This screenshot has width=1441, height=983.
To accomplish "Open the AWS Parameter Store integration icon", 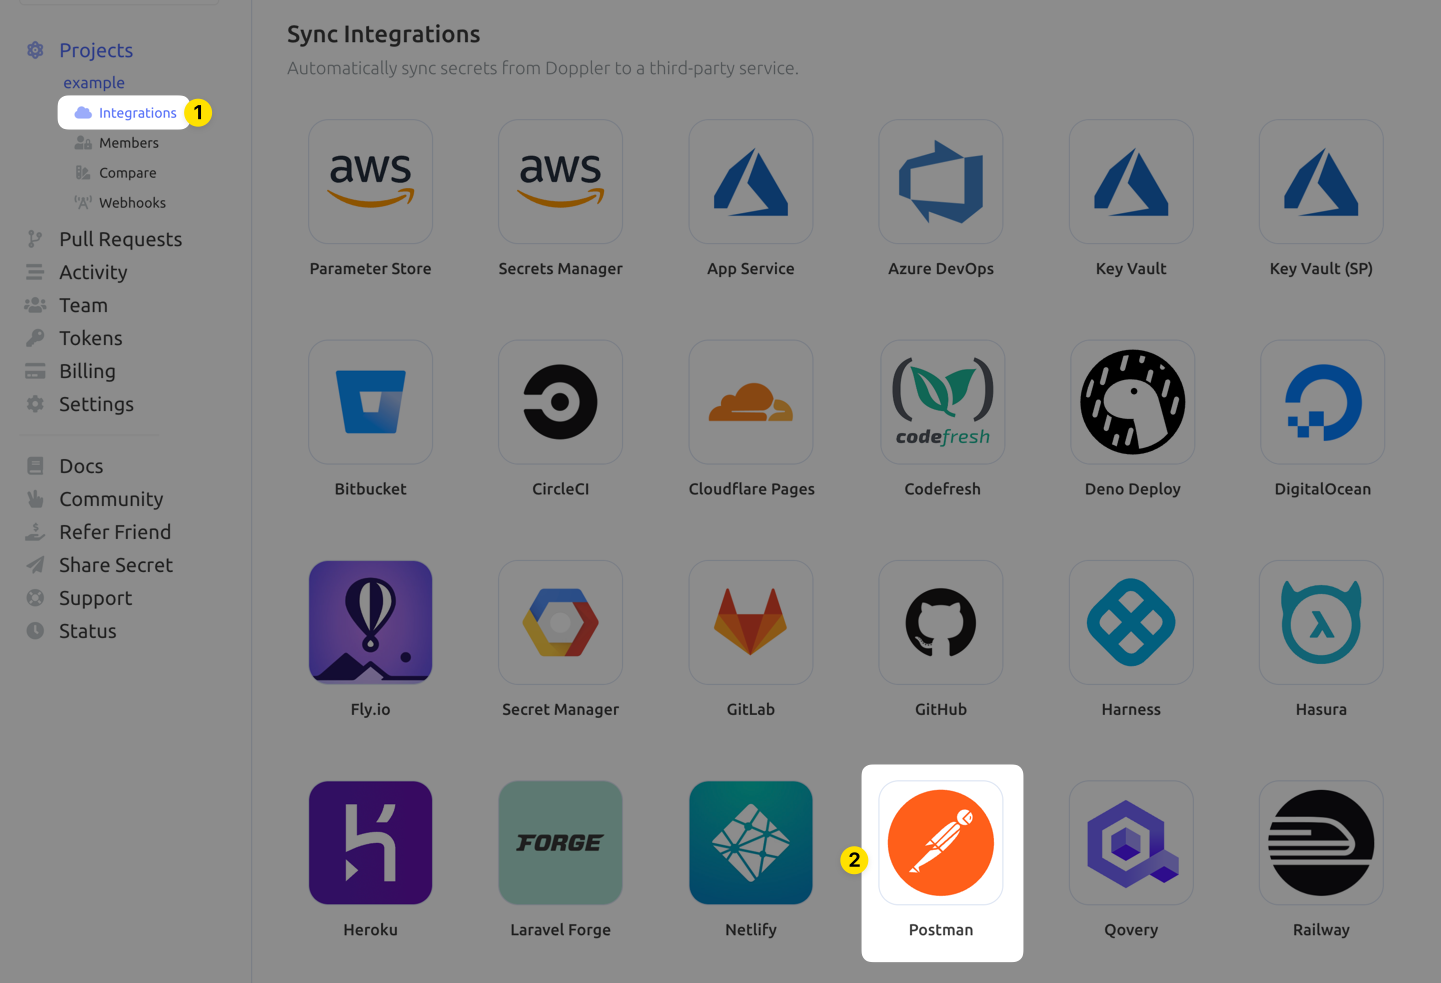I will 370,182.
